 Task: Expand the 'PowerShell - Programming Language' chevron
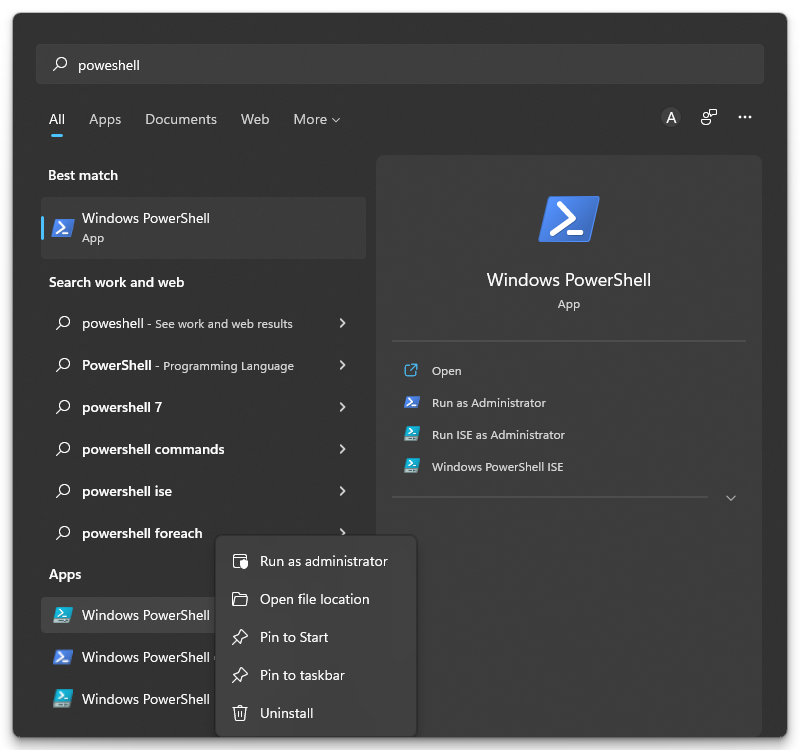pos(342,365)
